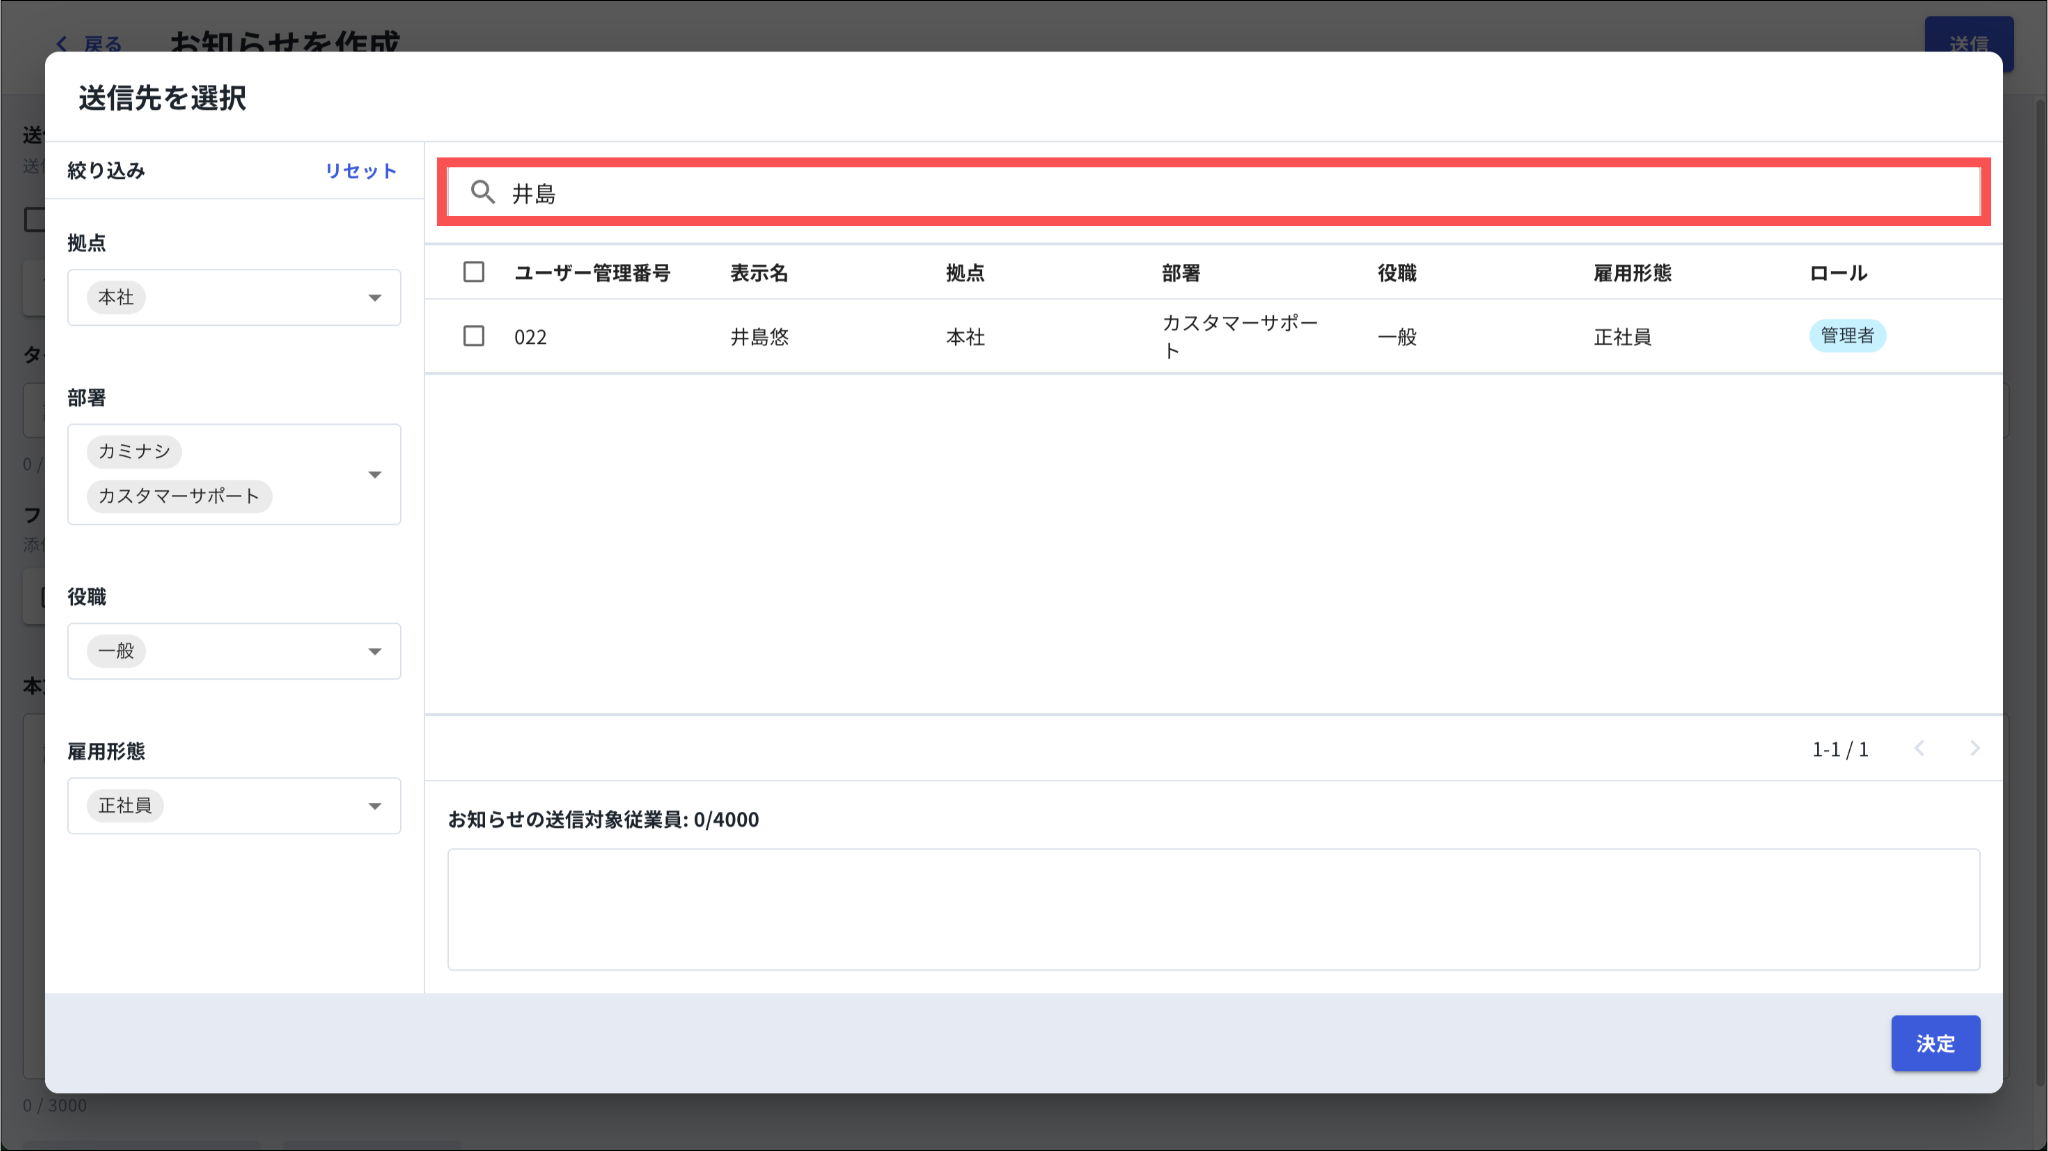
Task: Click the 管理者 role badge
Action: click(x=1846, y=336)
